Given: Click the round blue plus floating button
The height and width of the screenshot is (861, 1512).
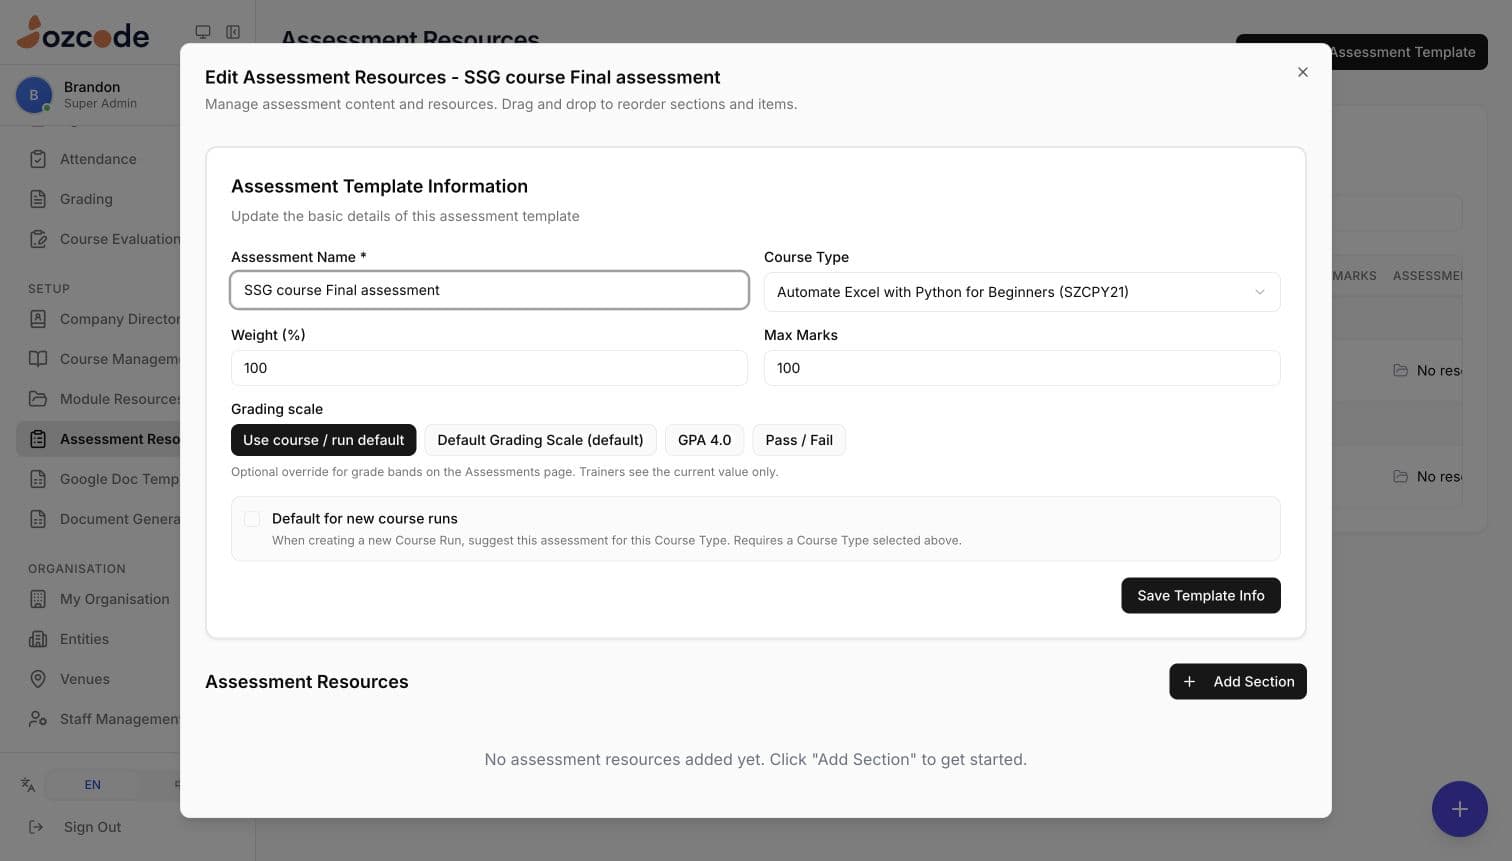Looking at the screenshot, I should 1459,809.
